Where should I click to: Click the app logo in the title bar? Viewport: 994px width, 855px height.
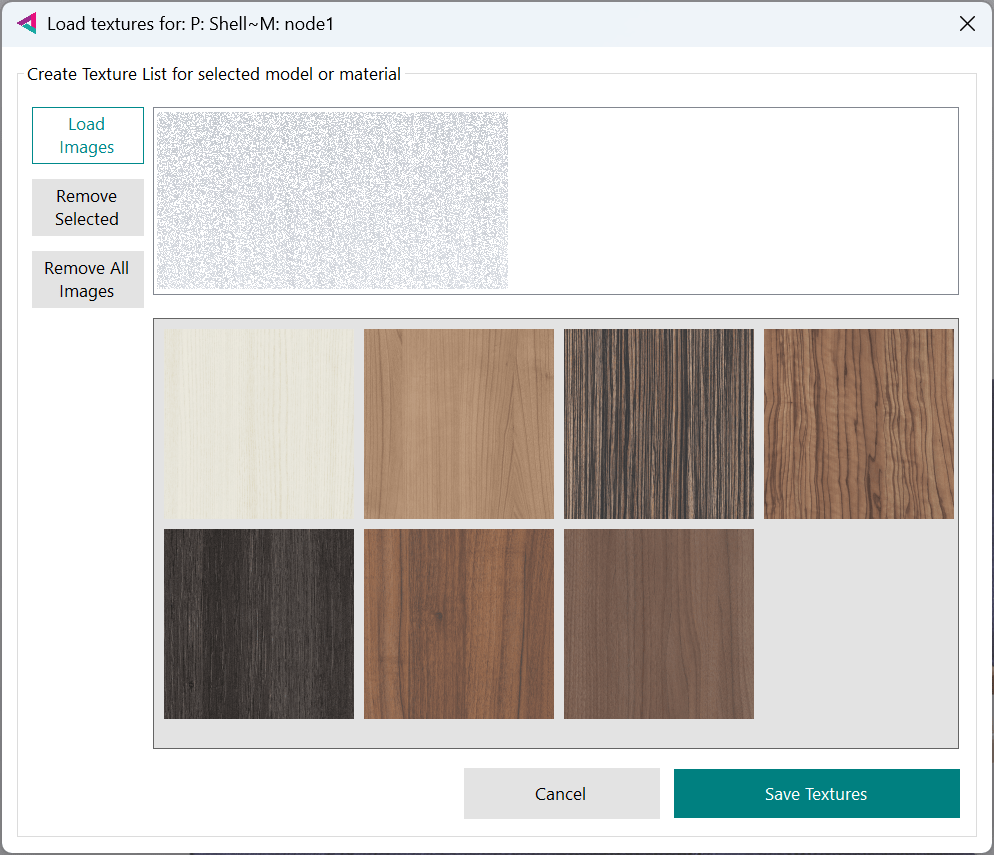pos(27,24)
